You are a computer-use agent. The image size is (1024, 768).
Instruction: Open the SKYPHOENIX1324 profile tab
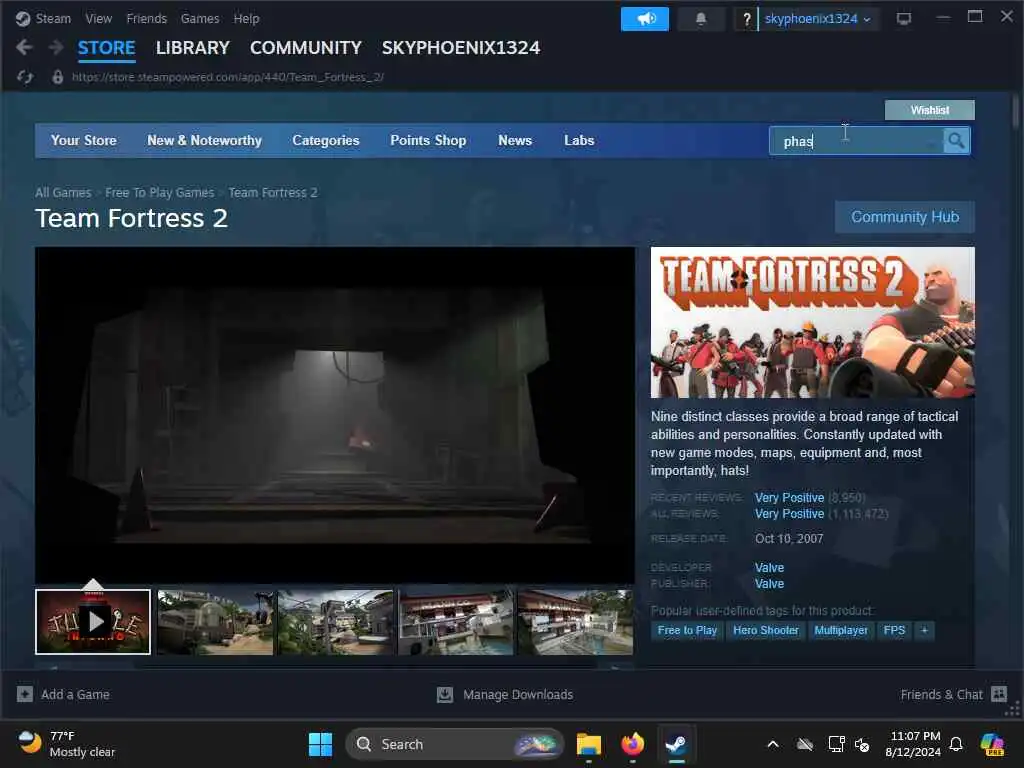pos(460,48)
